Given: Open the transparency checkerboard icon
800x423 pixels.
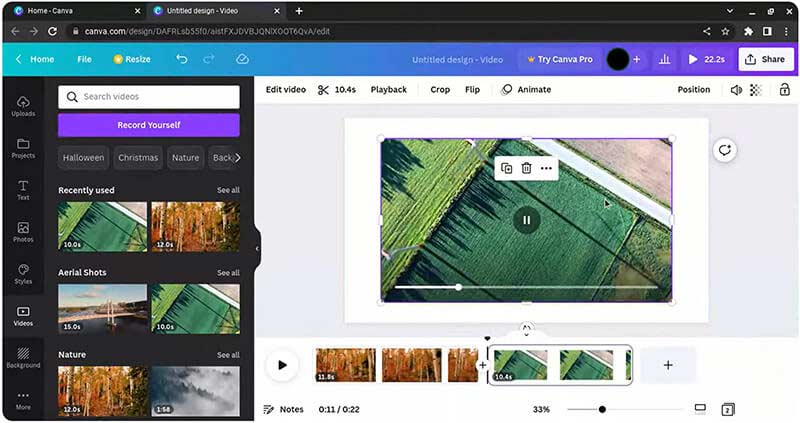Looking at the screenshot, I should click(x=756, y=89).
